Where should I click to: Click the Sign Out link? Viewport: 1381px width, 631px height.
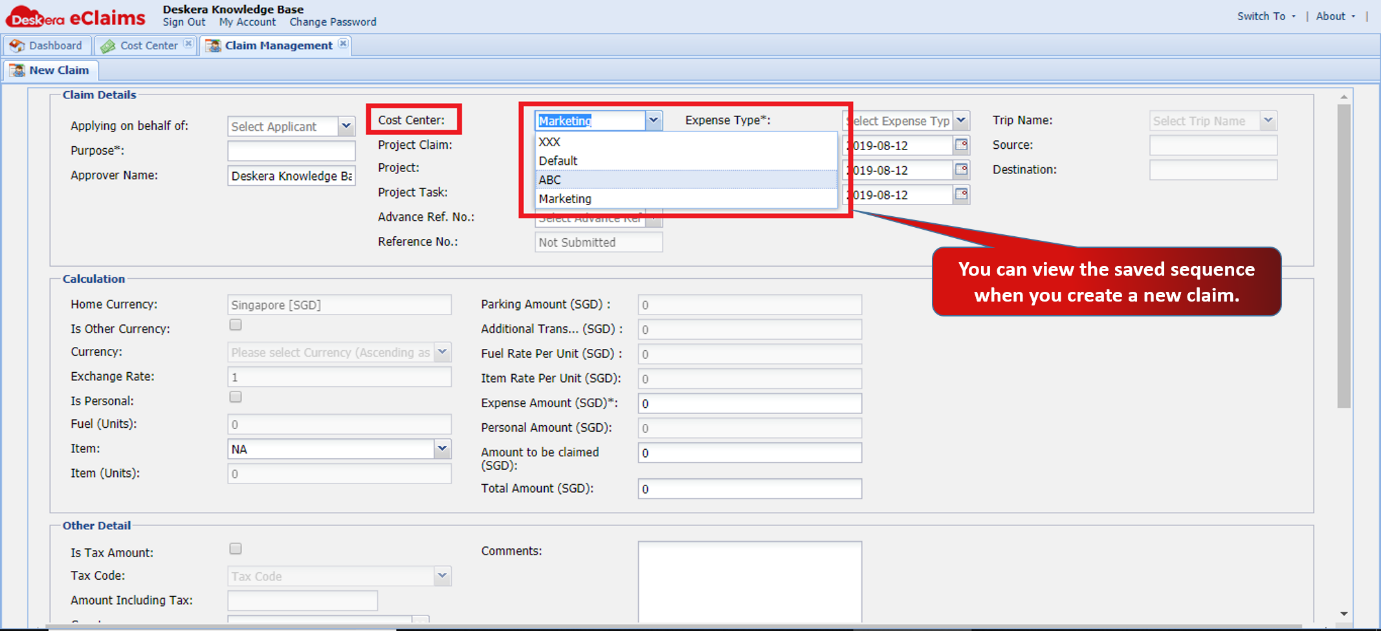click(x=184, y=22)
